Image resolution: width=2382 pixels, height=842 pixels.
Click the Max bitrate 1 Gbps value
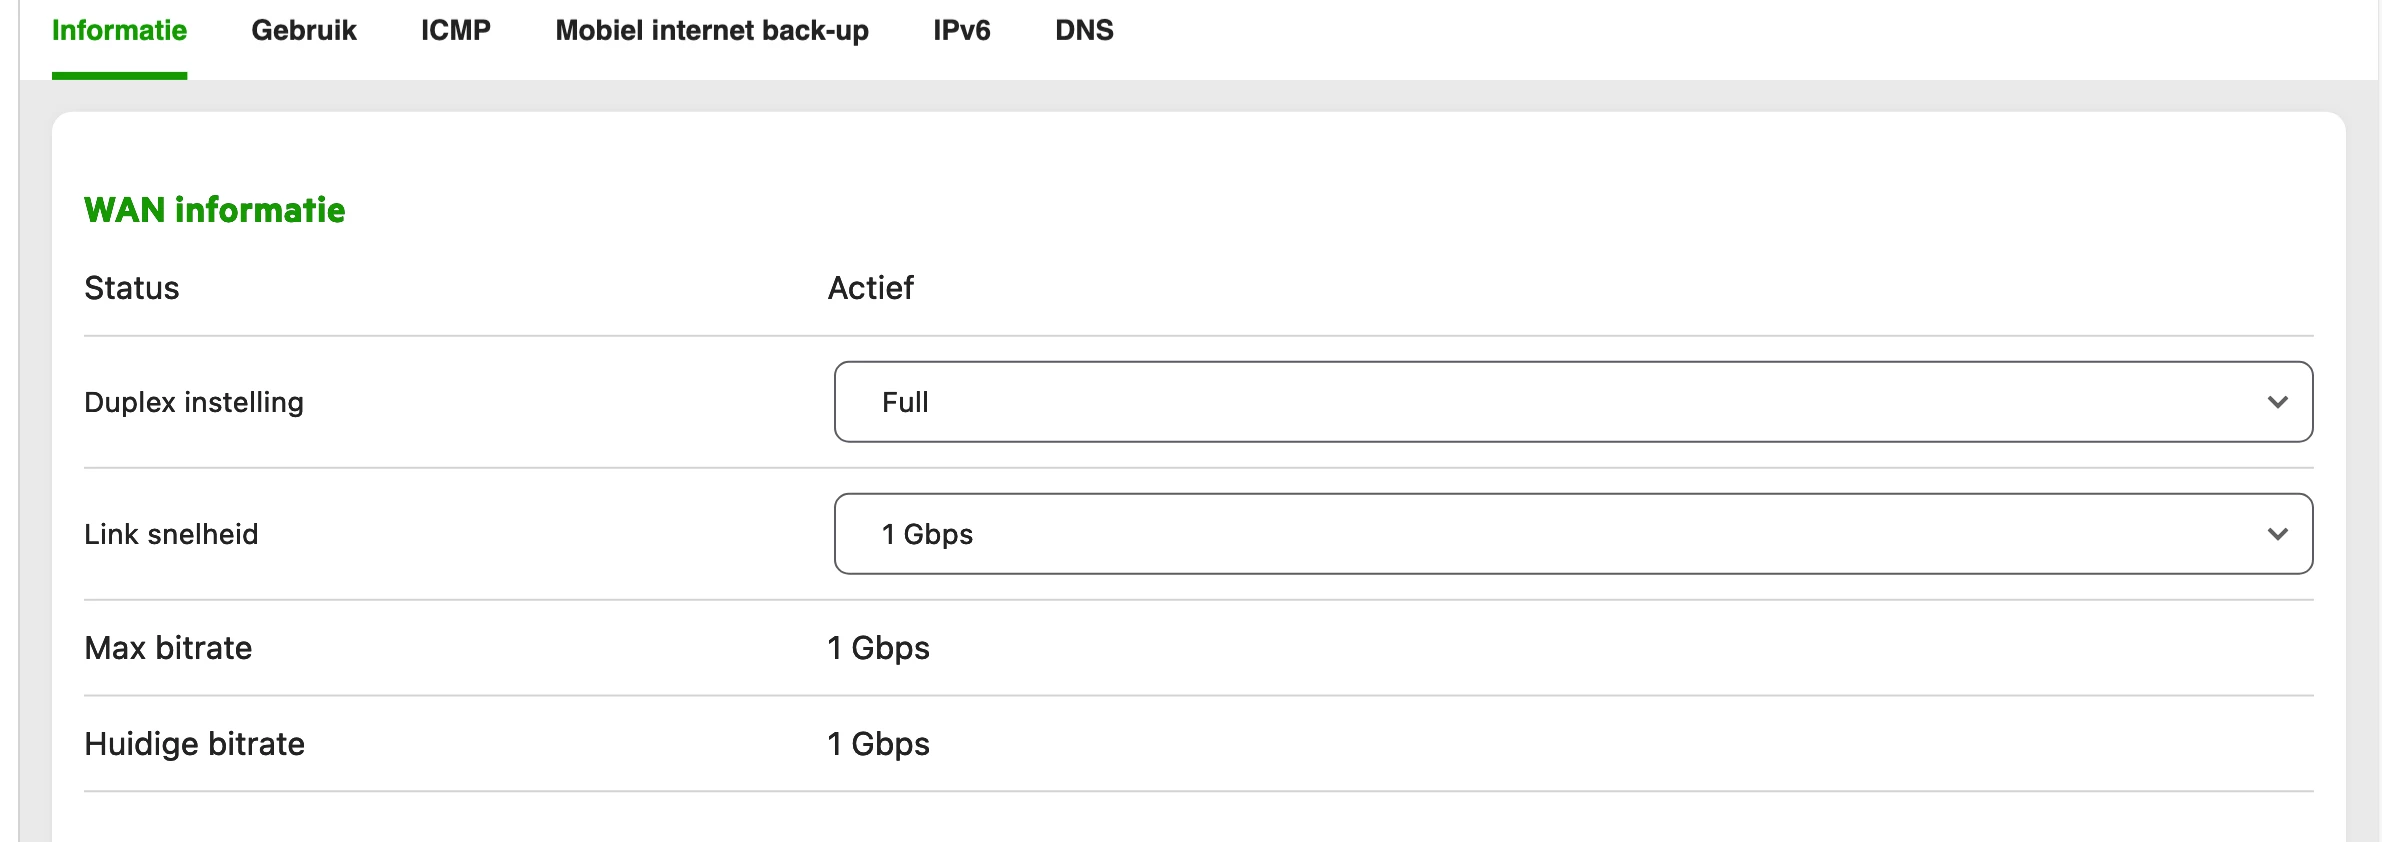[x=878, y=648]
